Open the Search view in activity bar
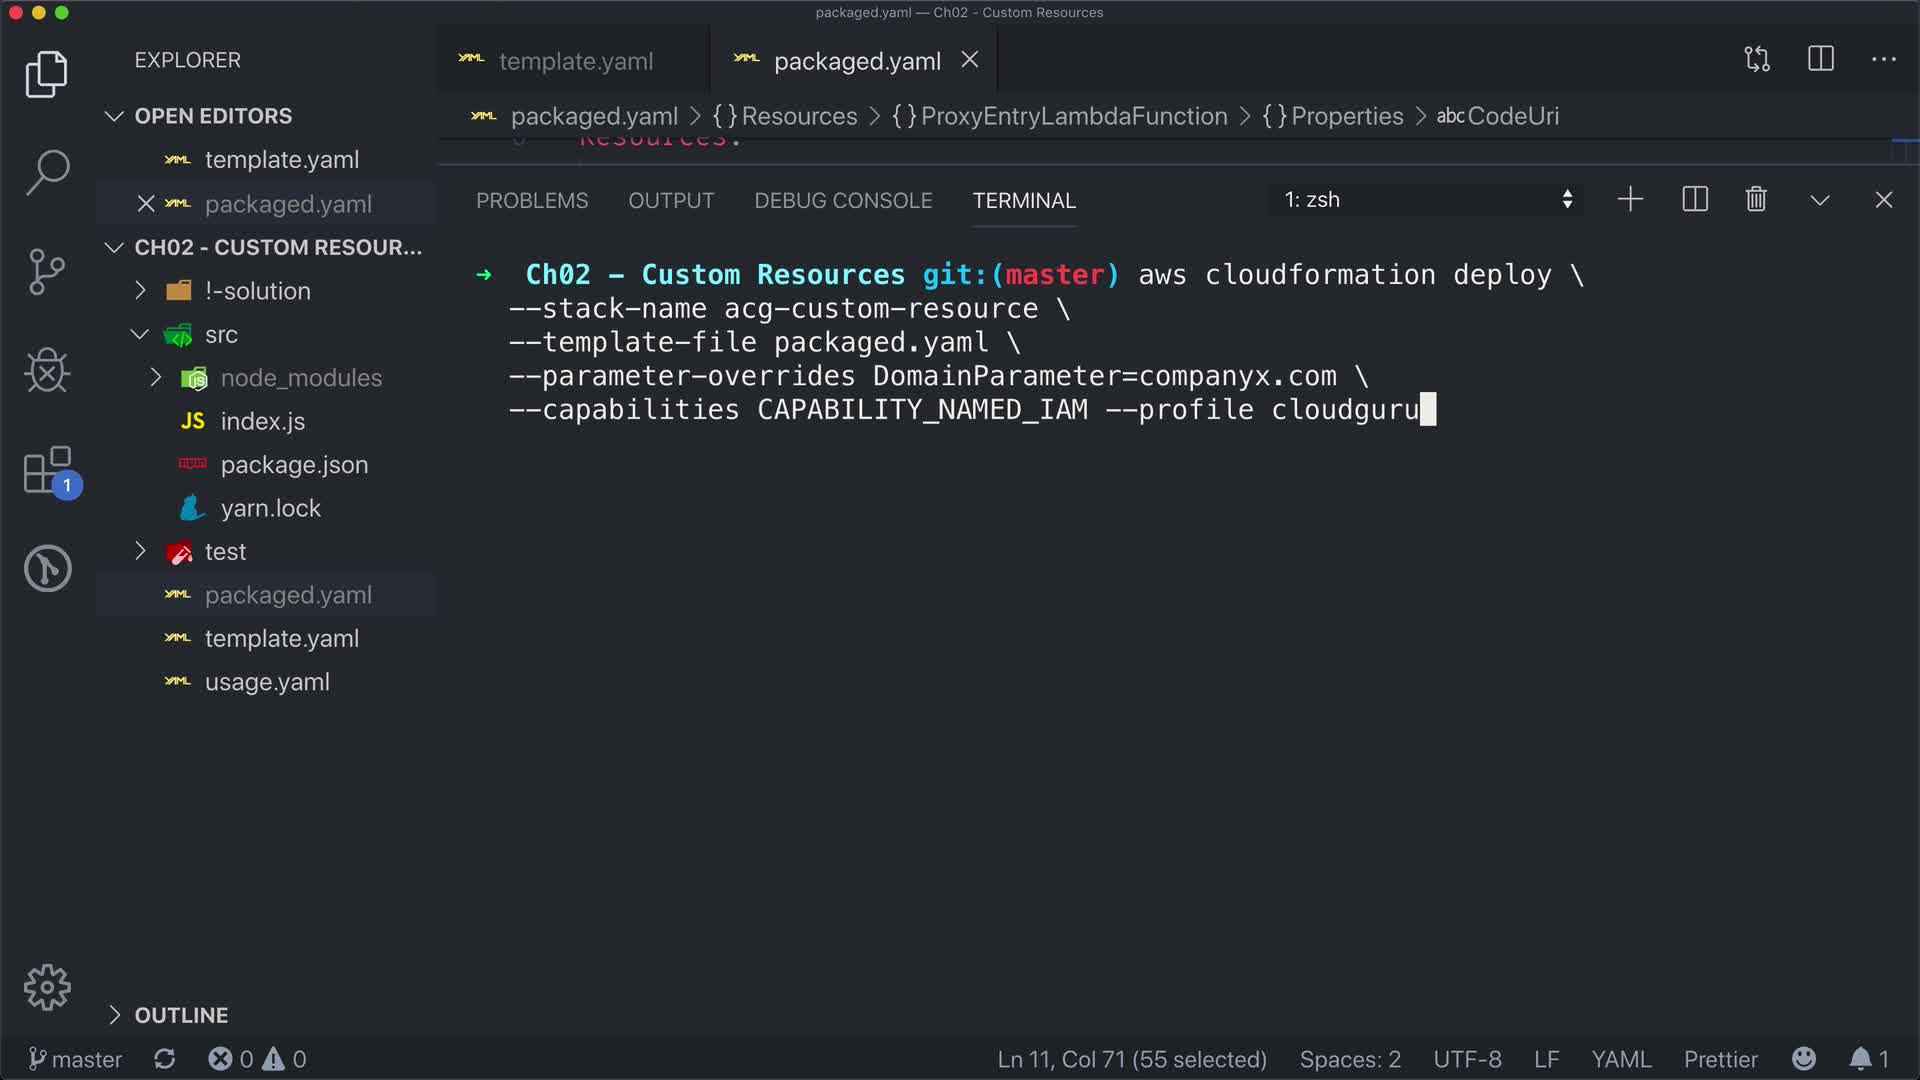Viewport: 1920px width, 1080px height. click(x=47, y=172)
